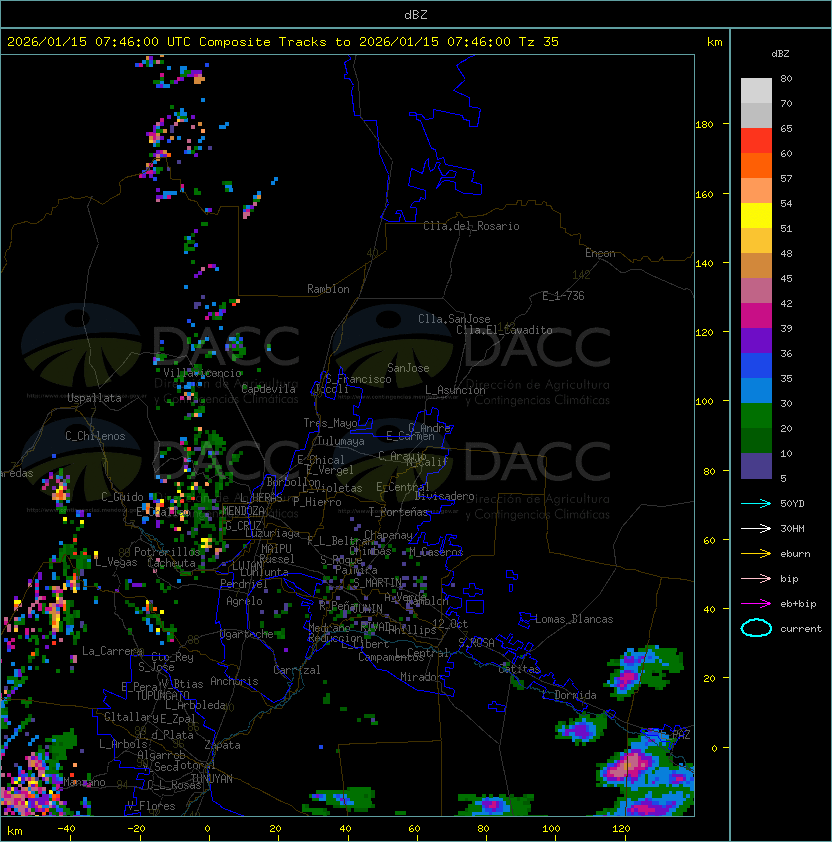Click the La_Carrera map label
Image resolution: width=832 pixels, height=842 pixels.
tap(112, 651)
